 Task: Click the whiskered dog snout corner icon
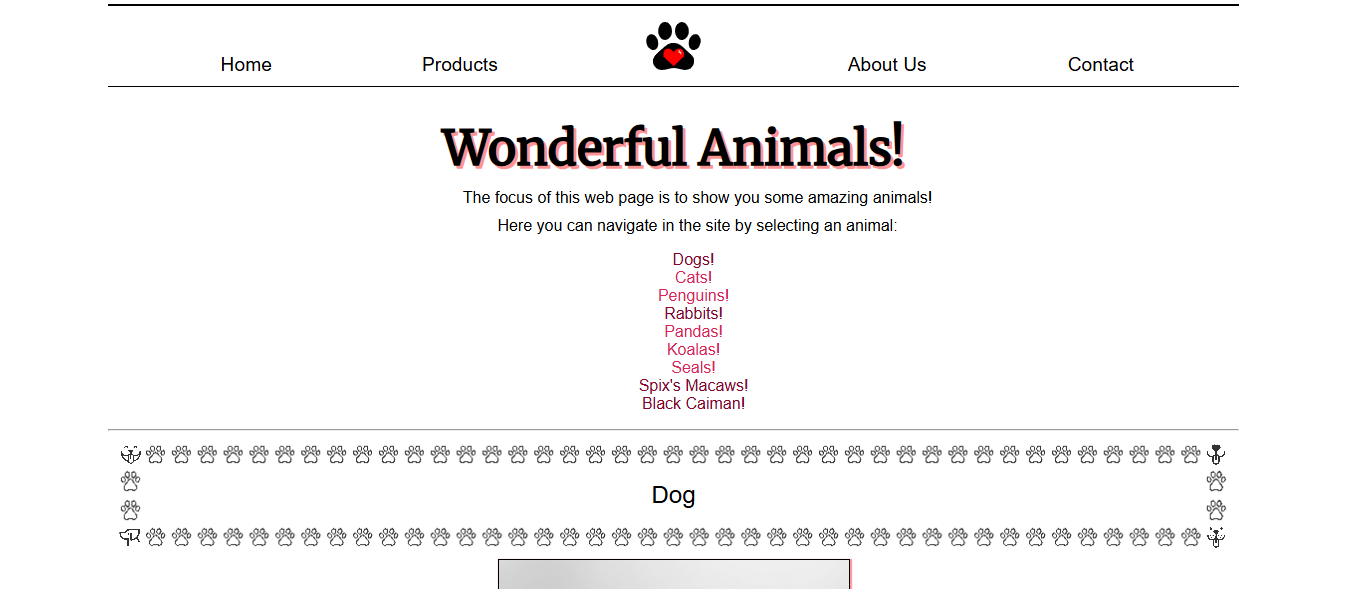point(1216,537)
